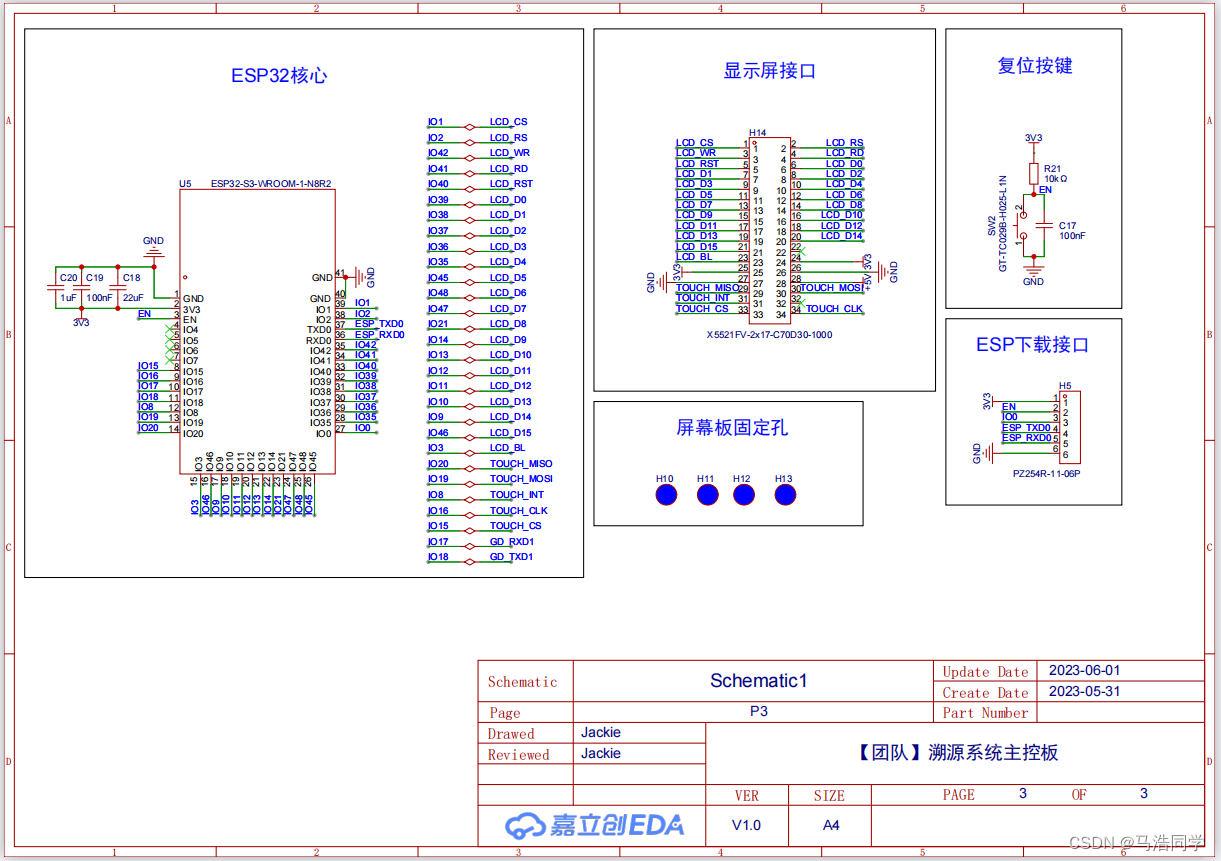Click the Schematic1 title text field

click(x=758, y=681)
